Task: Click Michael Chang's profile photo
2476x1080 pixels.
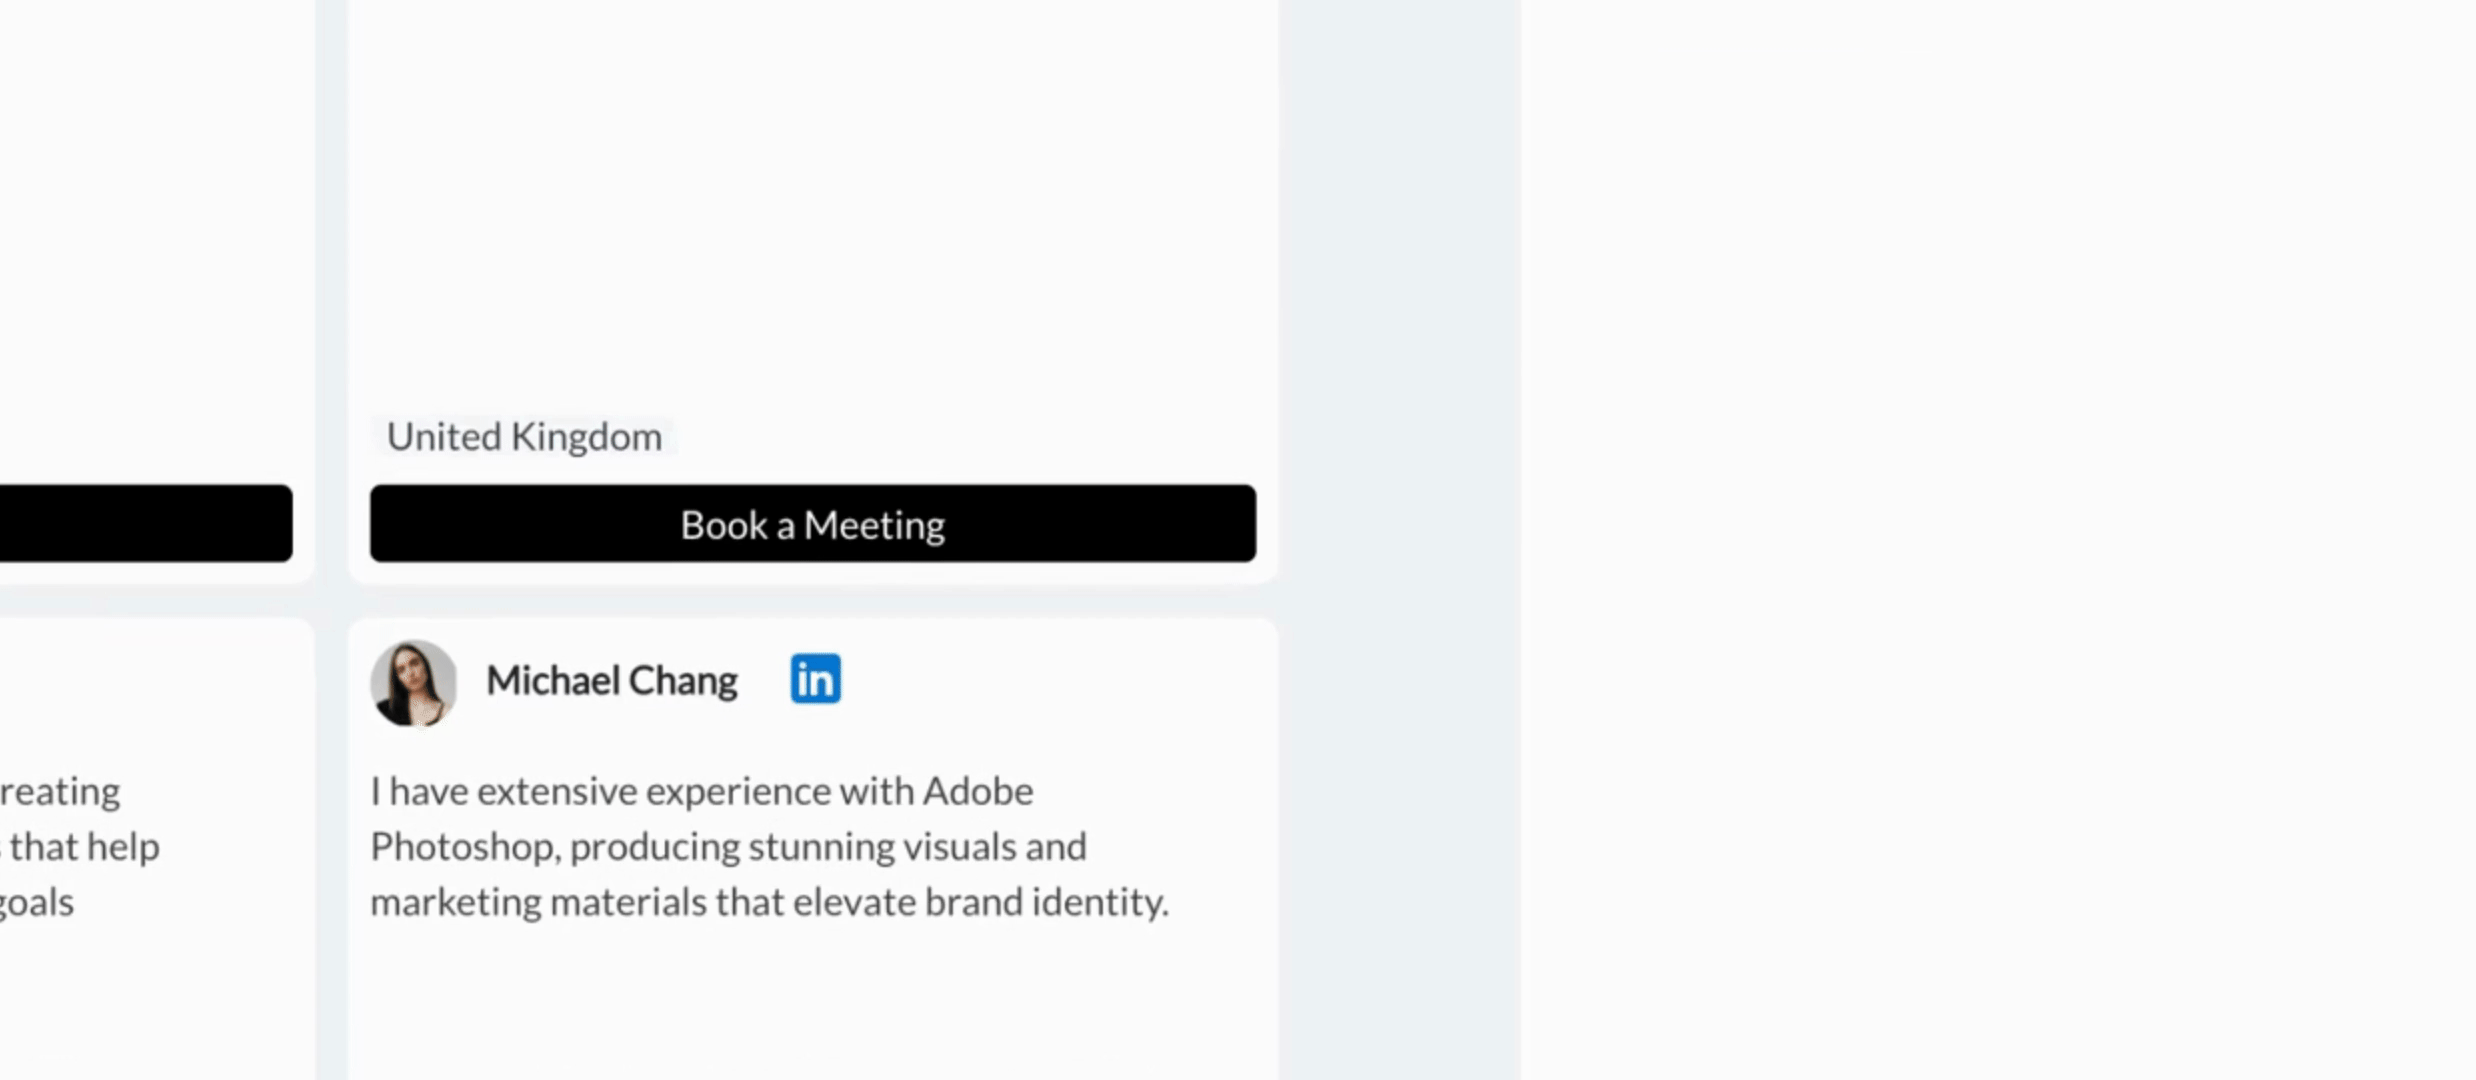Action: pyautogui.click(x=413, y=683)
